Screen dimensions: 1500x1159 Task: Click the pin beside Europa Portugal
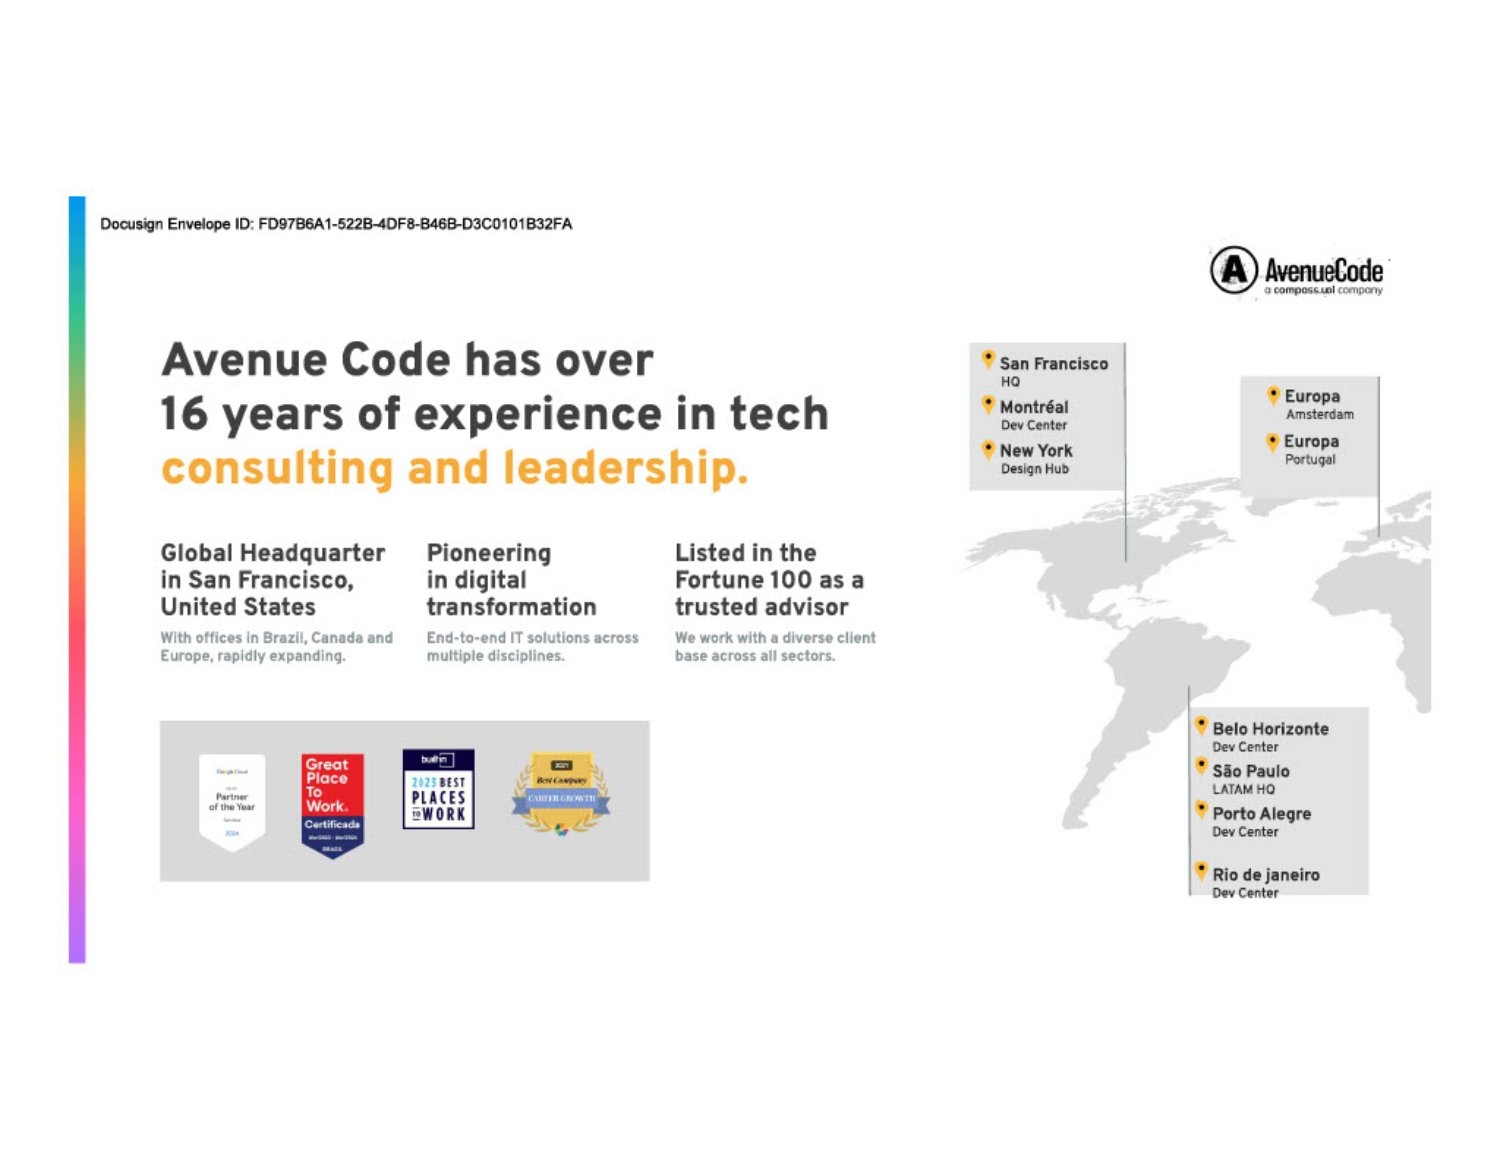[1273, 441]
